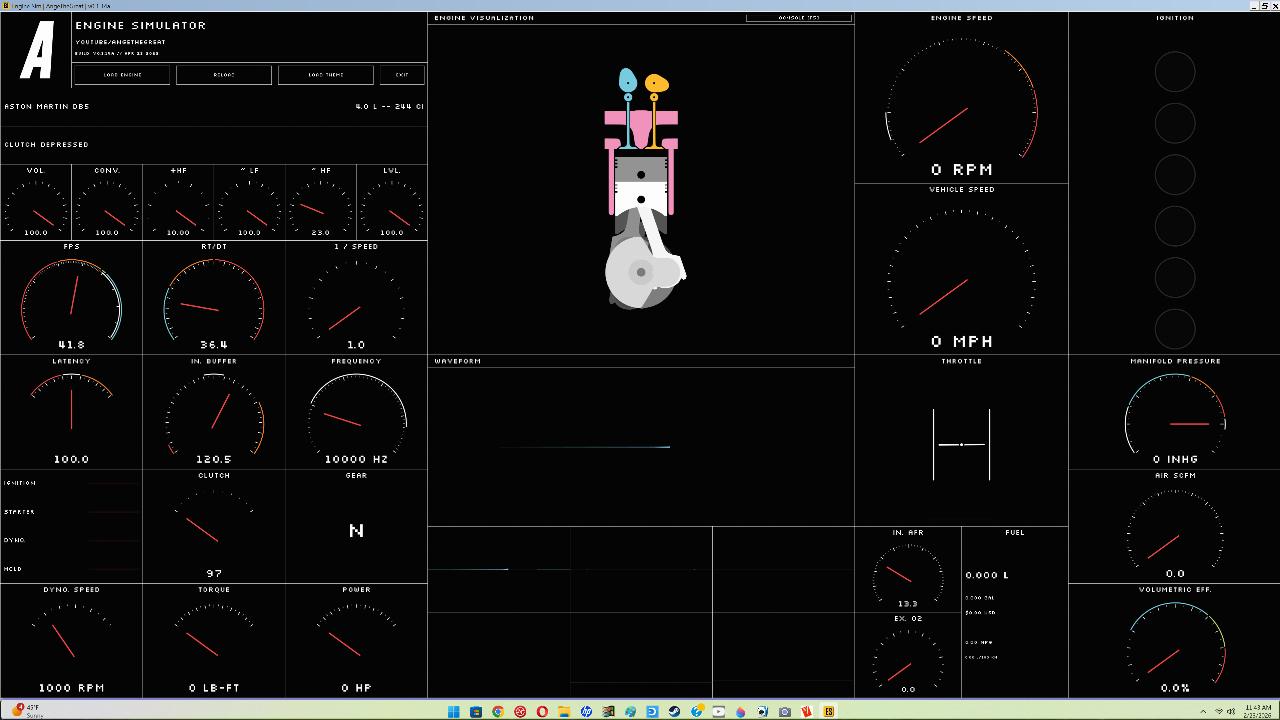Click the Dyno Speed gauge
Viewport: 1280px width, 720px height.
(x=71, y=640)
